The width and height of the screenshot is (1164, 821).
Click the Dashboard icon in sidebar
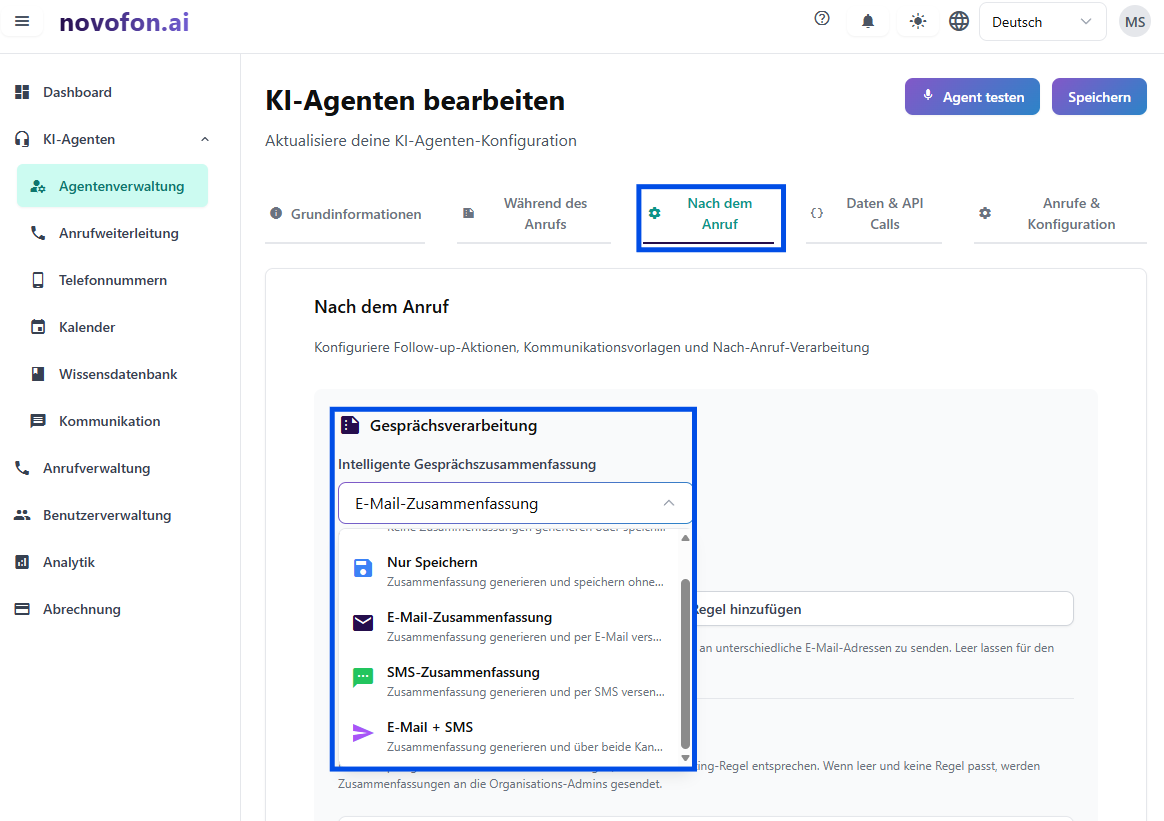click(22, 92)
